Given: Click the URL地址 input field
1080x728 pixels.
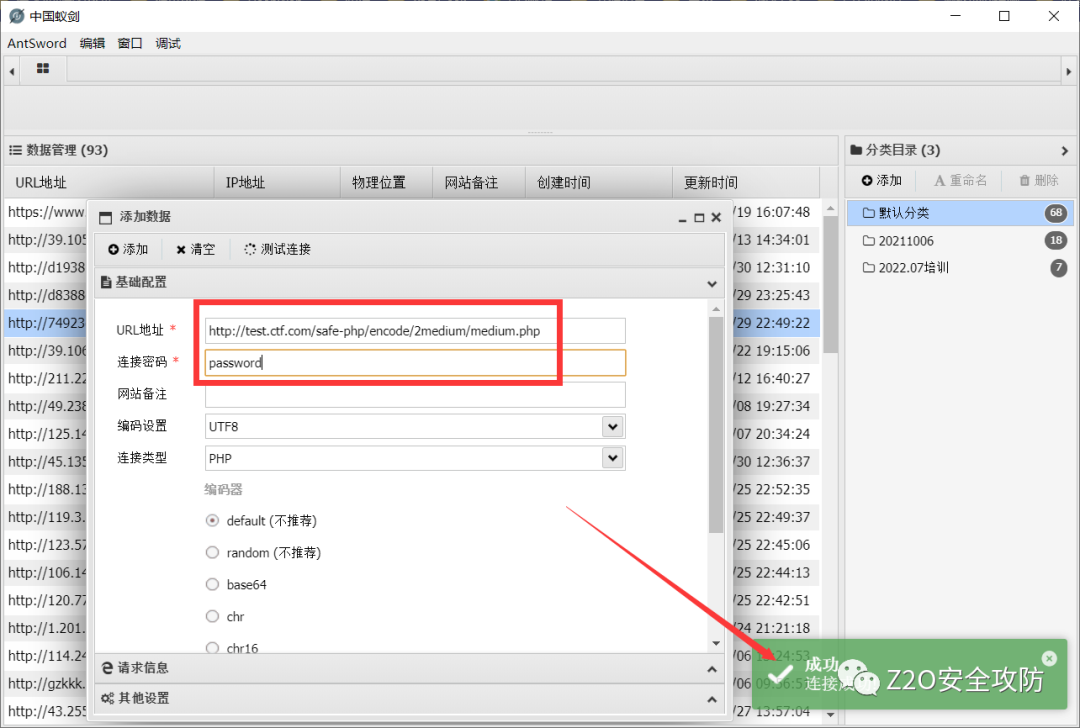Looking at the screenshot, I should pos(415,331).
